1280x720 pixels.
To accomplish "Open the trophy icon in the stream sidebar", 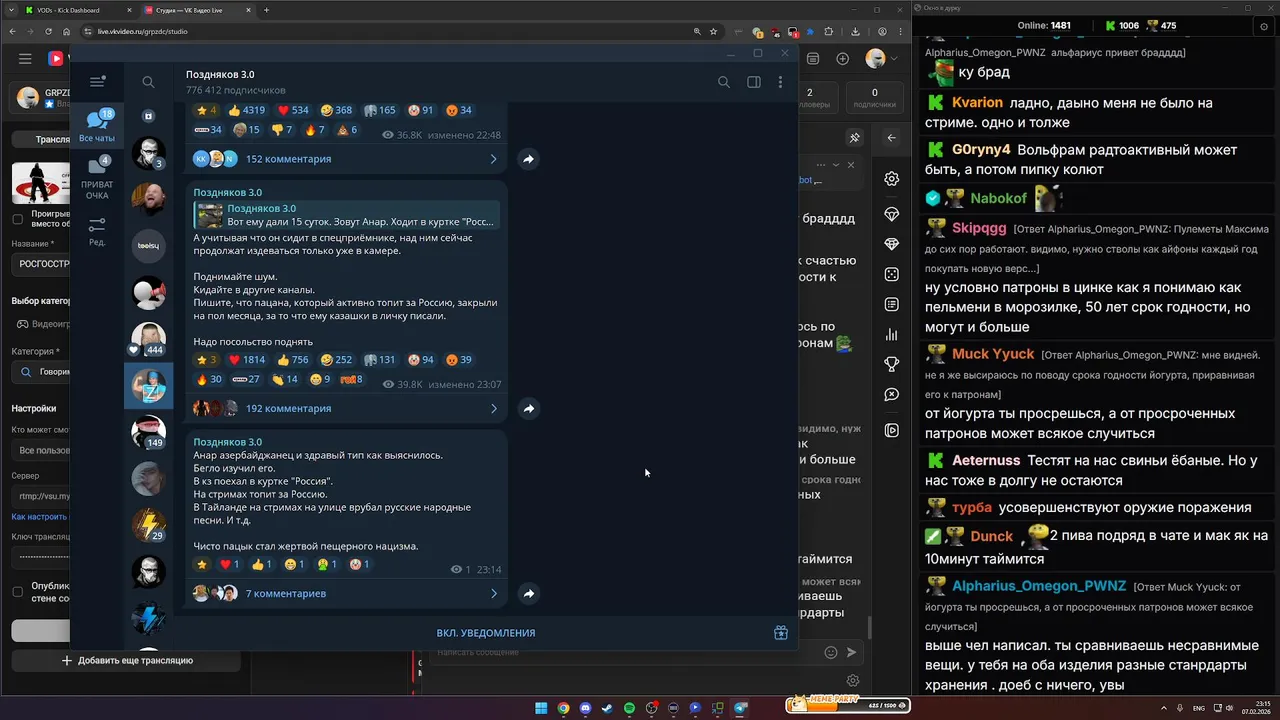I will coord(891,364).
